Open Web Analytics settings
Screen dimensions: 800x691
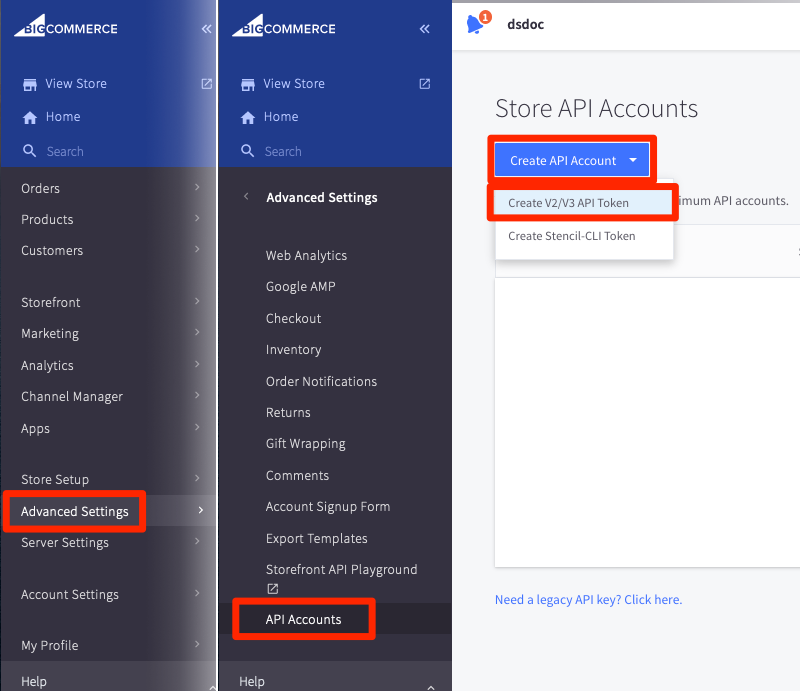(x=306, y=256)
